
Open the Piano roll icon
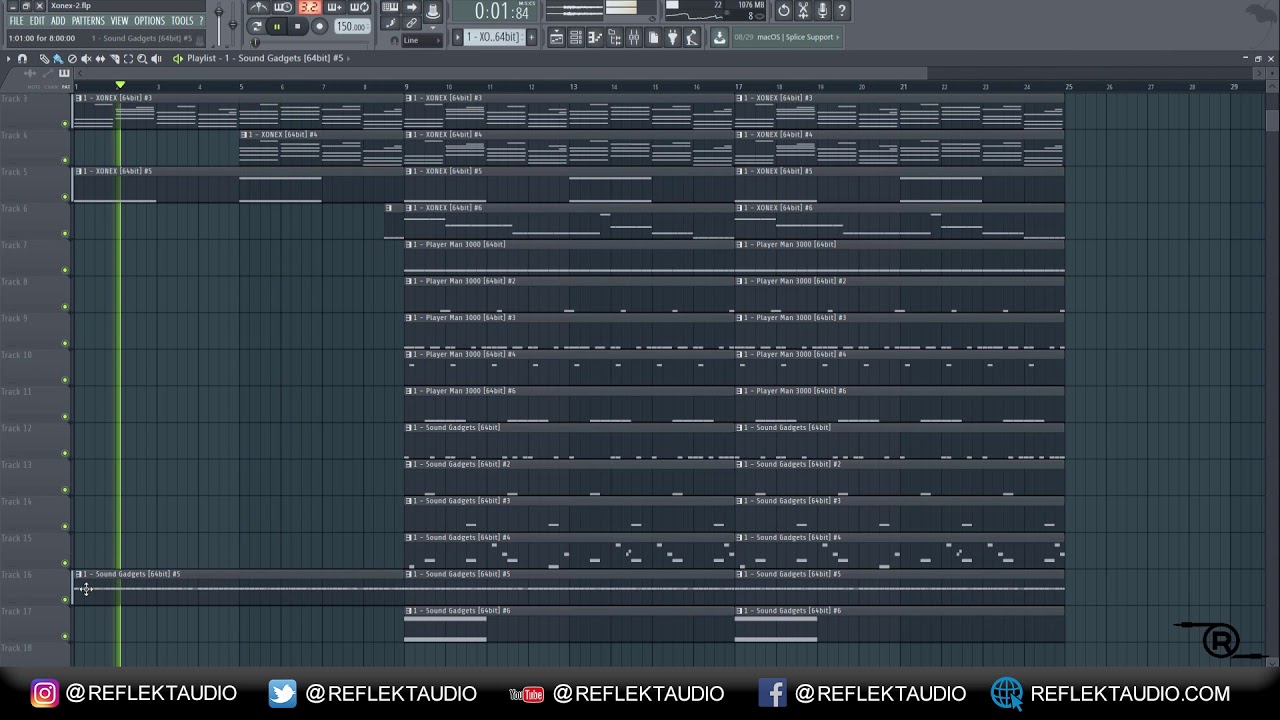tap(595, 37)
